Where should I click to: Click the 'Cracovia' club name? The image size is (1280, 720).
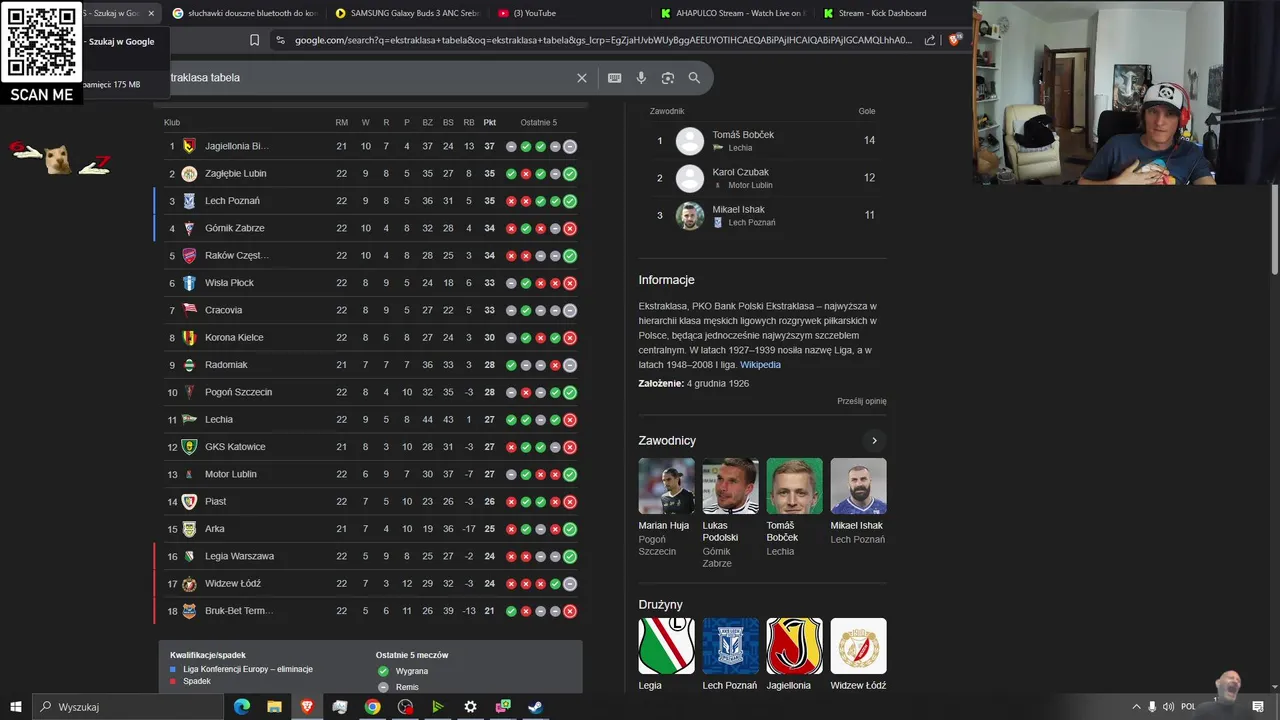pos(223,310)
